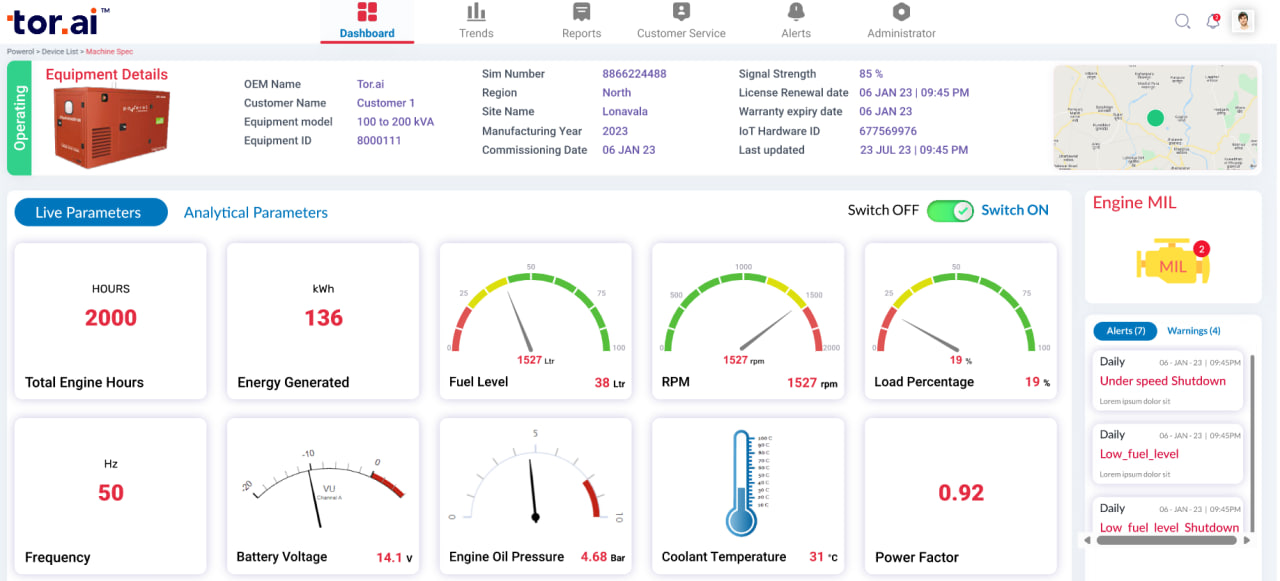Go to Device List in the breadcrumb
This screenshot has width=1280, height=581.
tap(60, 51)
